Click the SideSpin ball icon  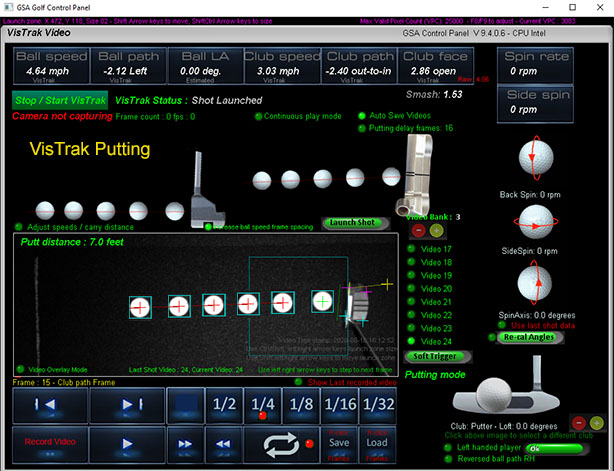click(536, 222)
